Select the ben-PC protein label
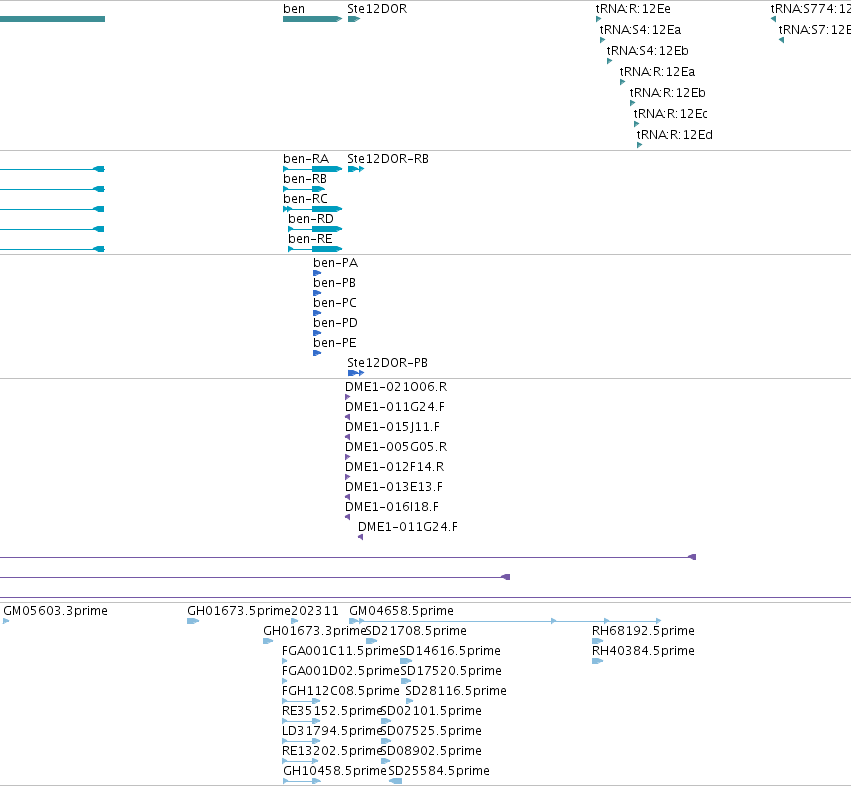The width and height of the screenshot is (851, 786). coord(335,303)
